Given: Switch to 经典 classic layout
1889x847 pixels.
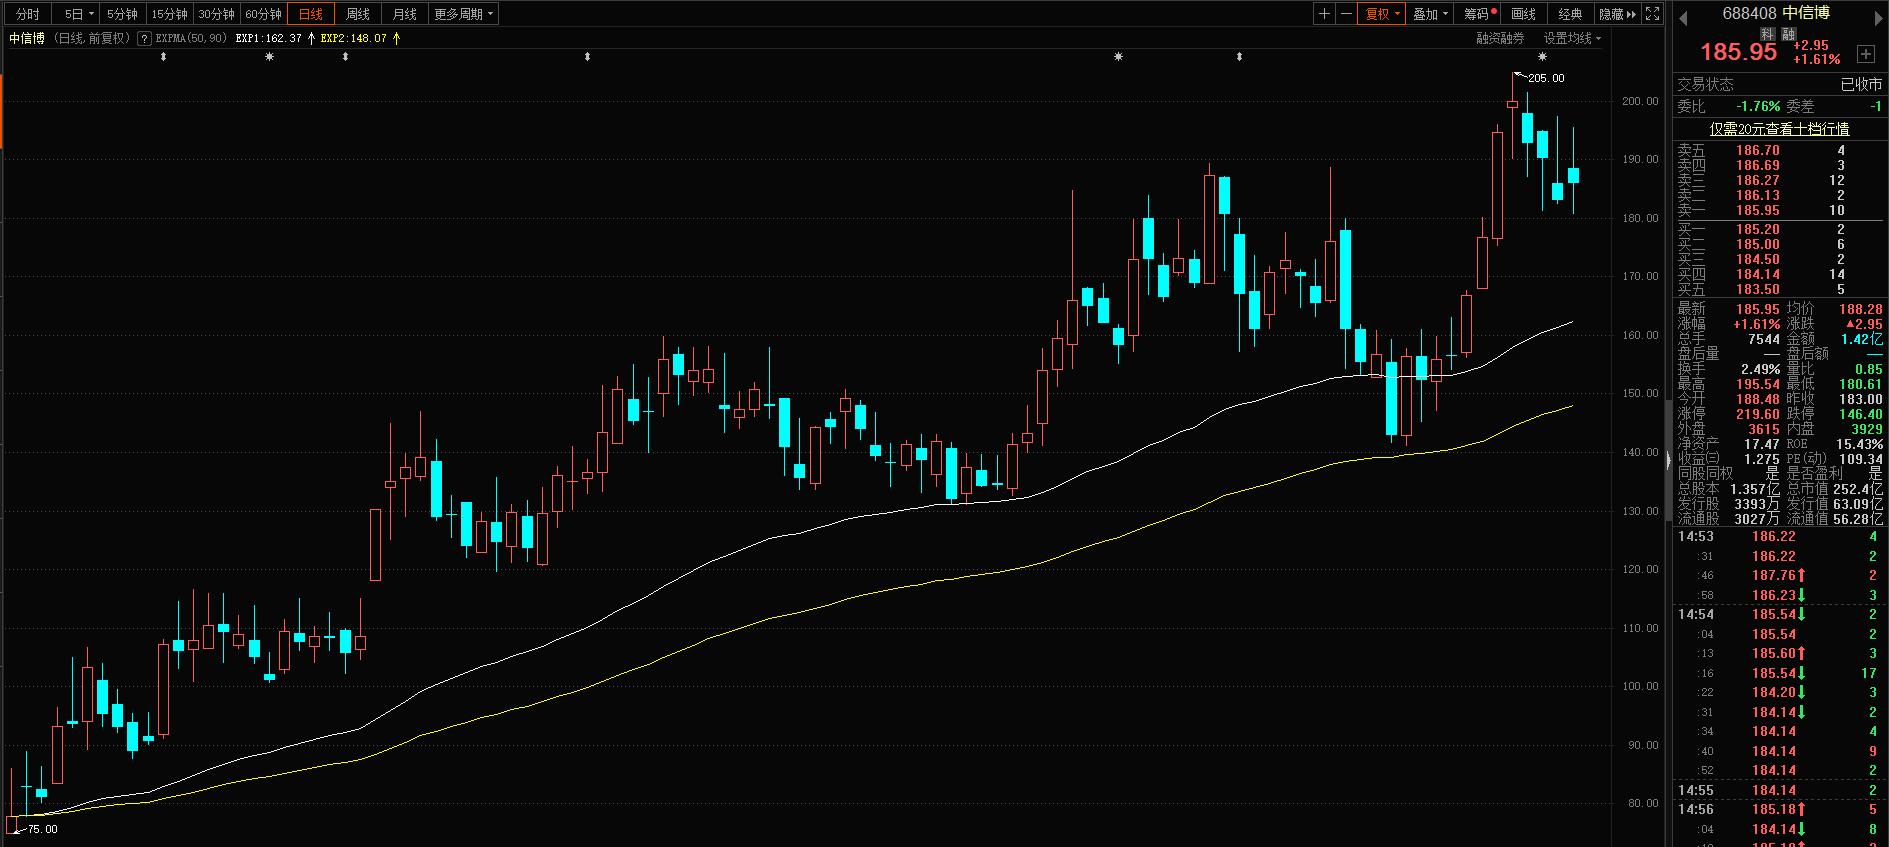Looking at the screenshot, I should pos(1570,14).
